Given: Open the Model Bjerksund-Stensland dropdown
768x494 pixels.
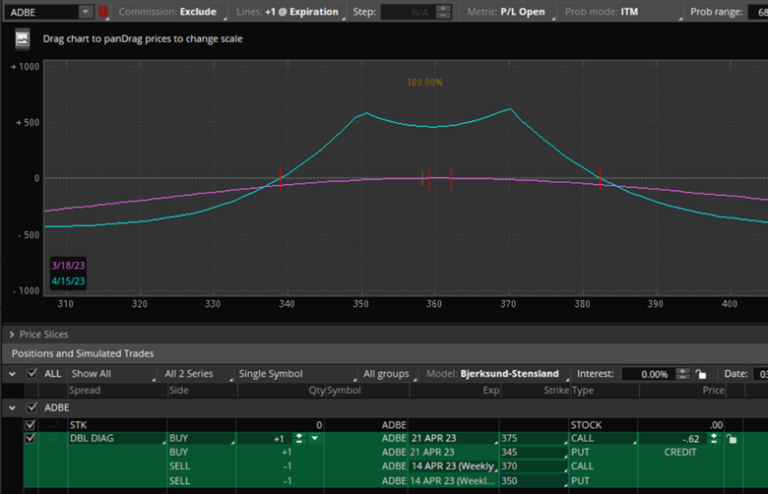Looking at the screenshot, I should [x=496, y=374].
